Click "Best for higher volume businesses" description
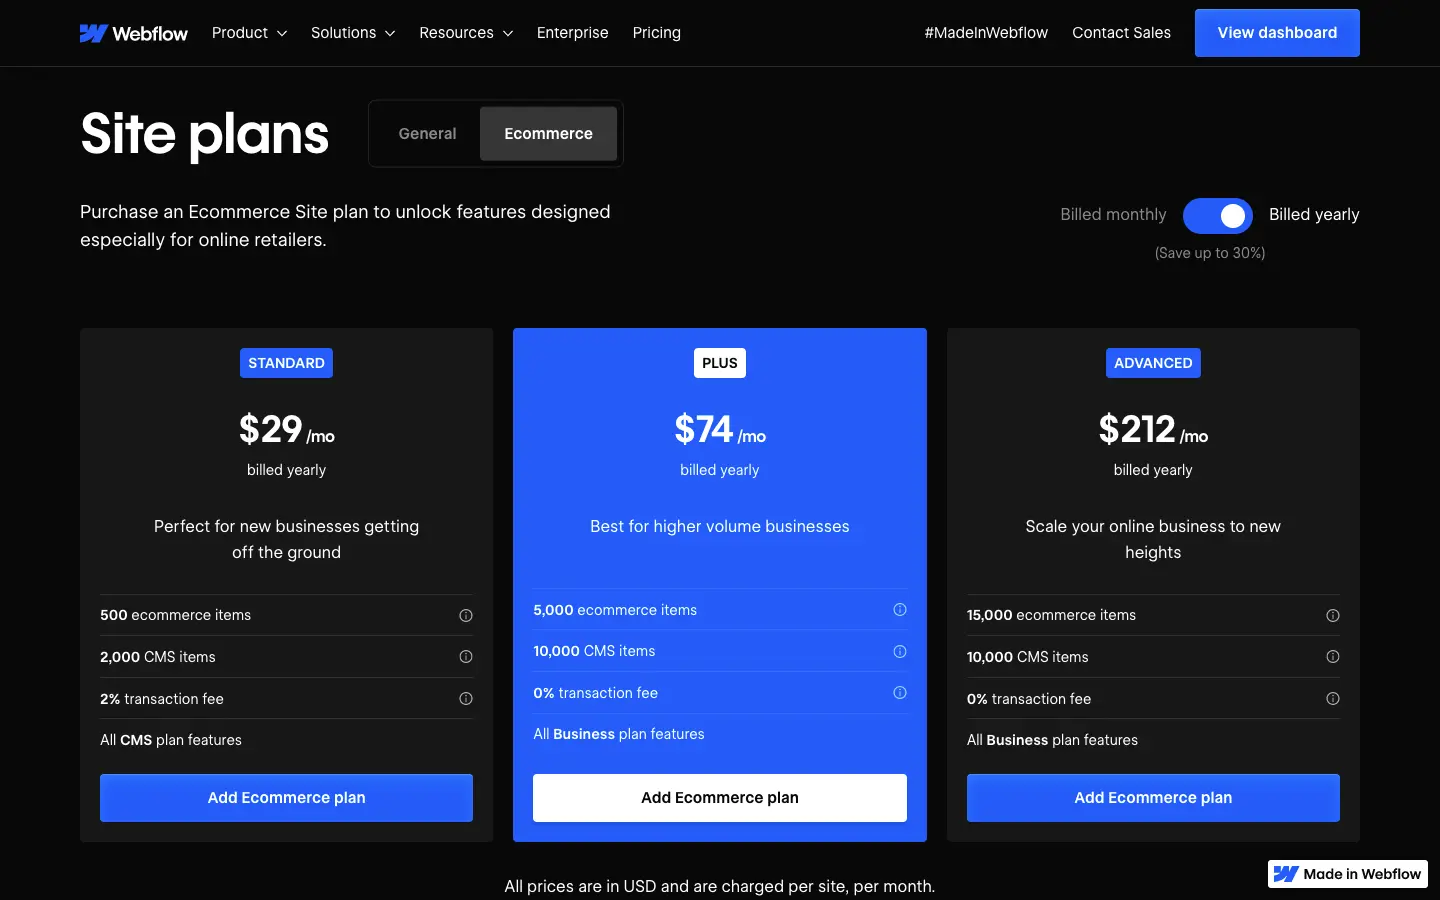The height and width of the screenshot is (900, 1440). pyautogui.click(x=720, y=527)
